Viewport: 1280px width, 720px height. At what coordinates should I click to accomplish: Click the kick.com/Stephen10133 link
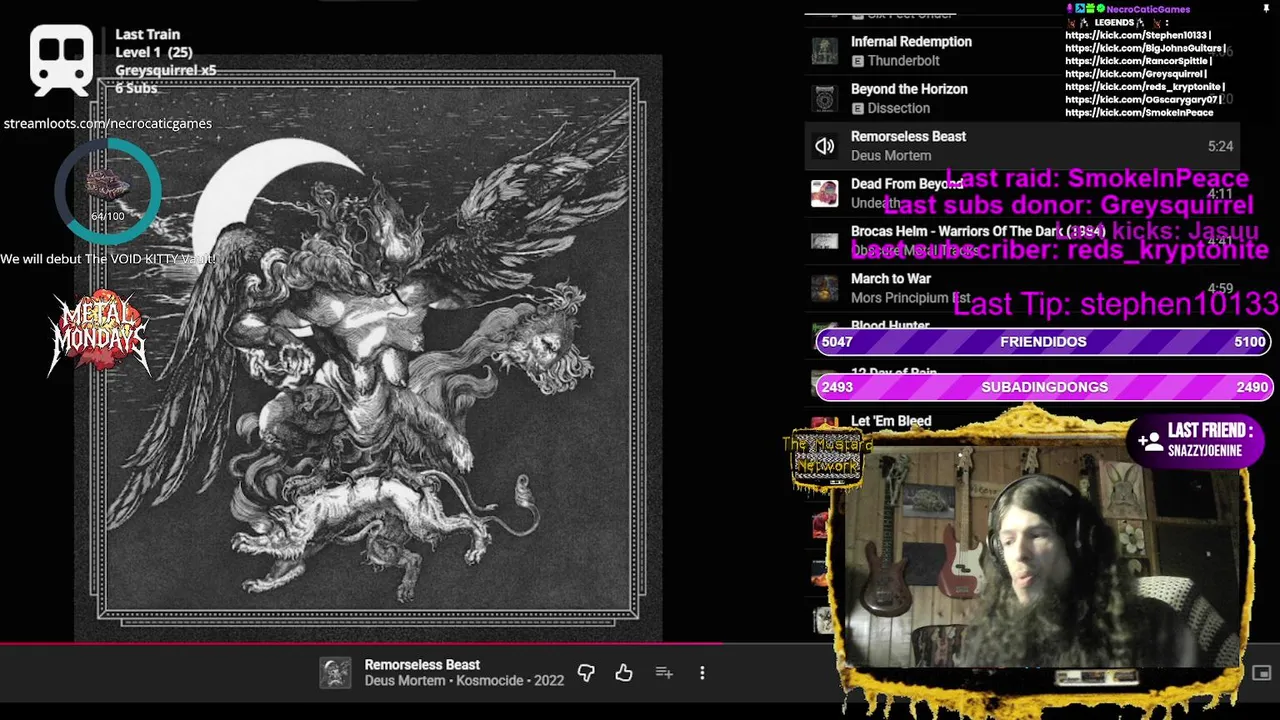(1137, 35)
